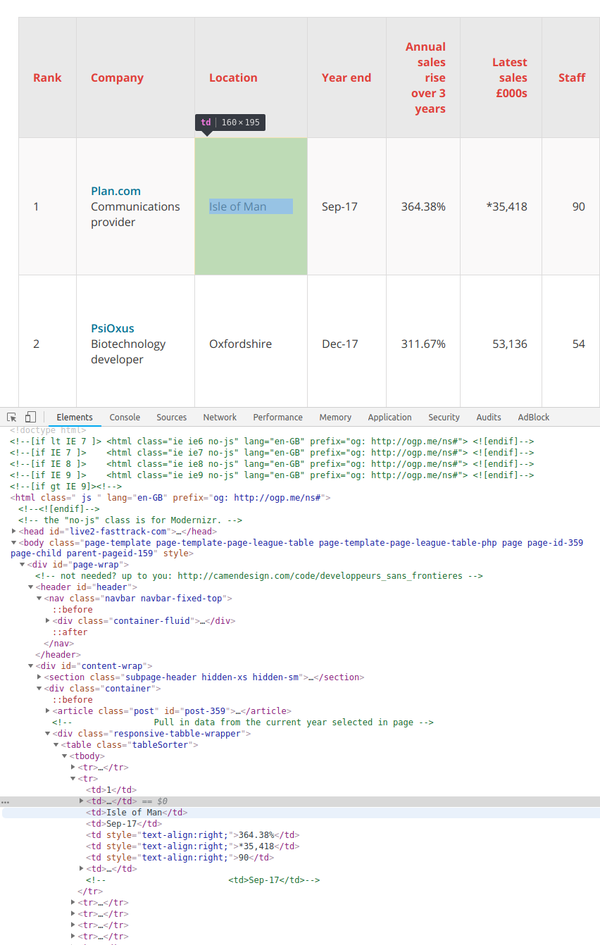600x945 pixels.
Task: Expand the selected td node marked $0
Action: click(81, 801)
